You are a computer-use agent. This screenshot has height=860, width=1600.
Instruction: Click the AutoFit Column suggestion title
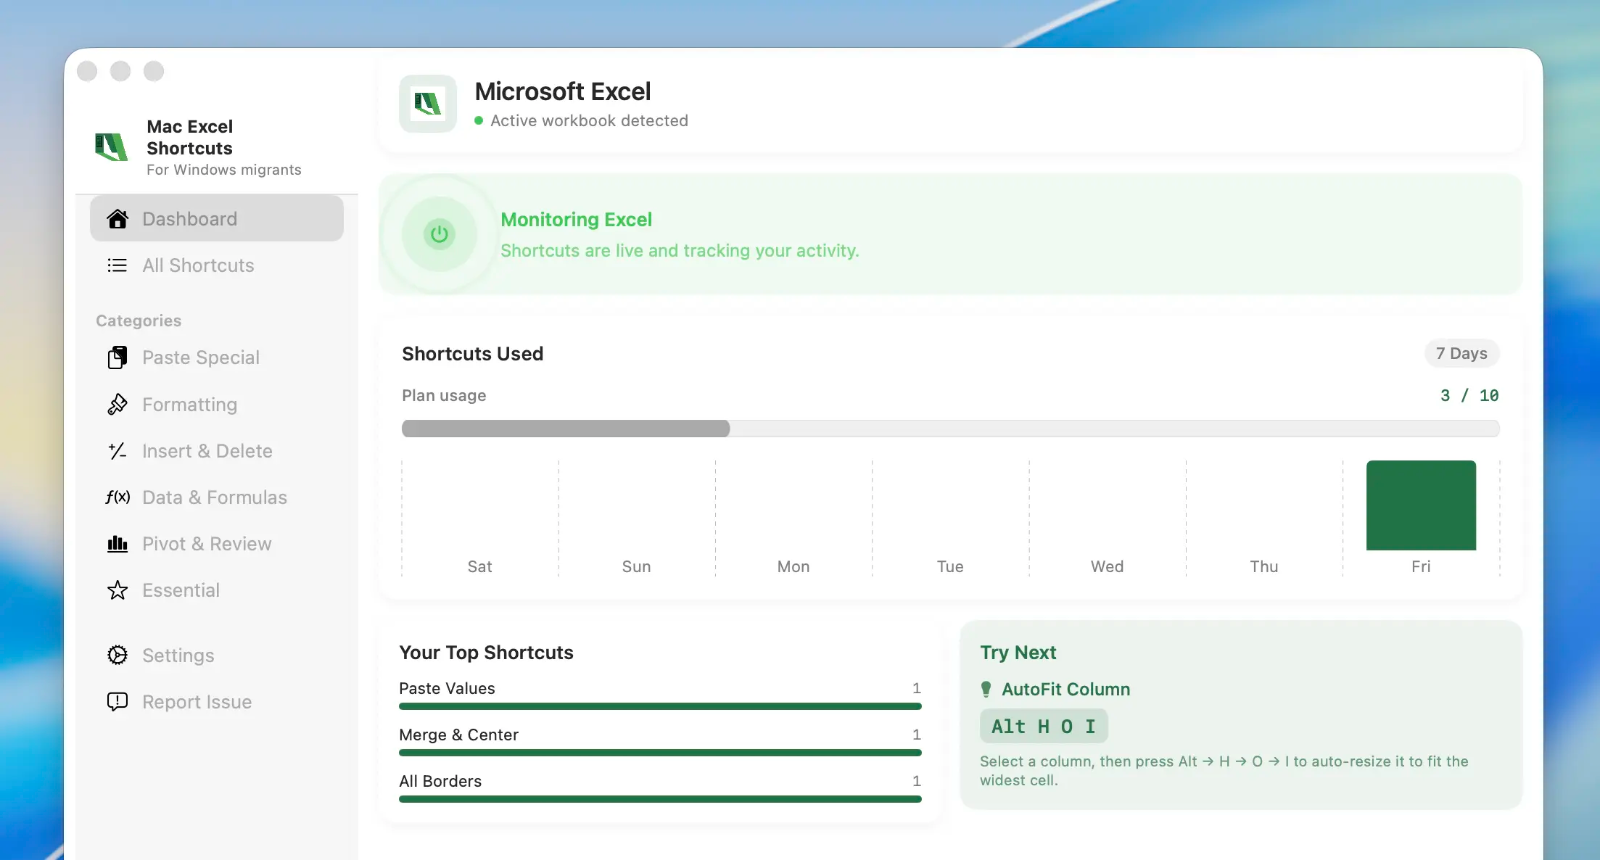point(1066,689)
